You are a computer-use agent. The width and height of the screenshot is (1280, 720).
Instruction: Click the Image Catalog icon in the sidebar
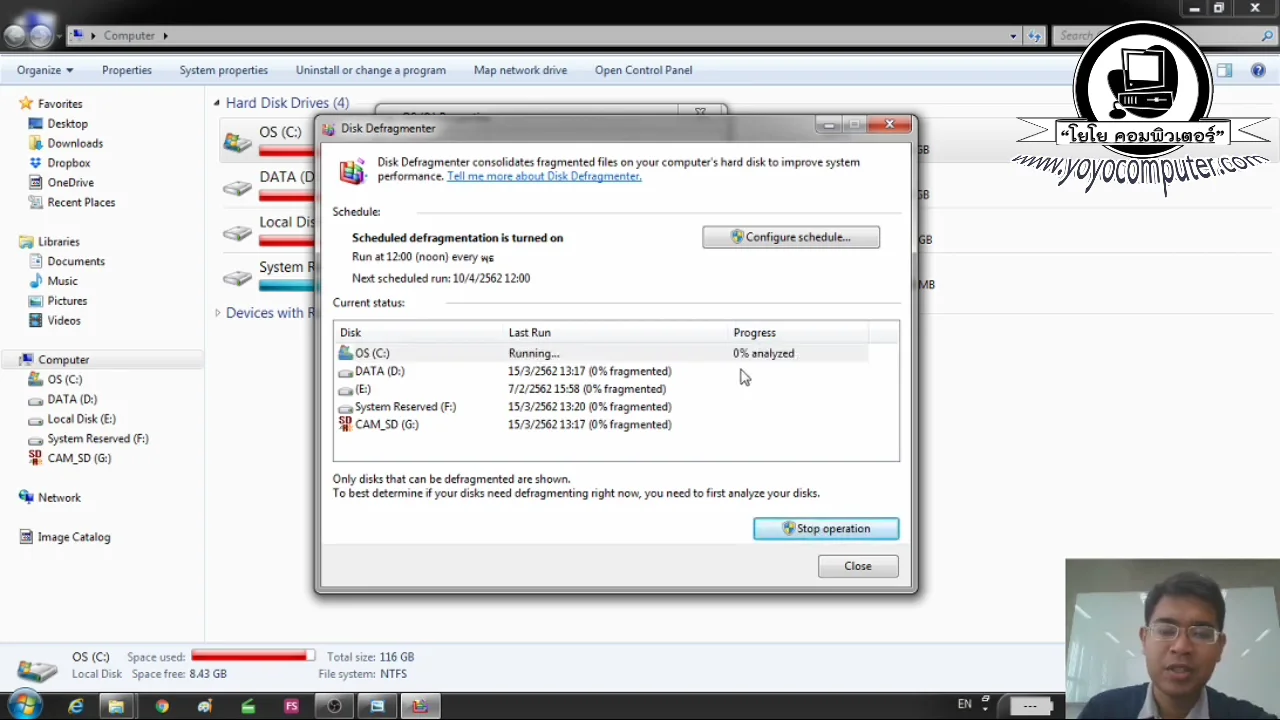pos(73,537)
